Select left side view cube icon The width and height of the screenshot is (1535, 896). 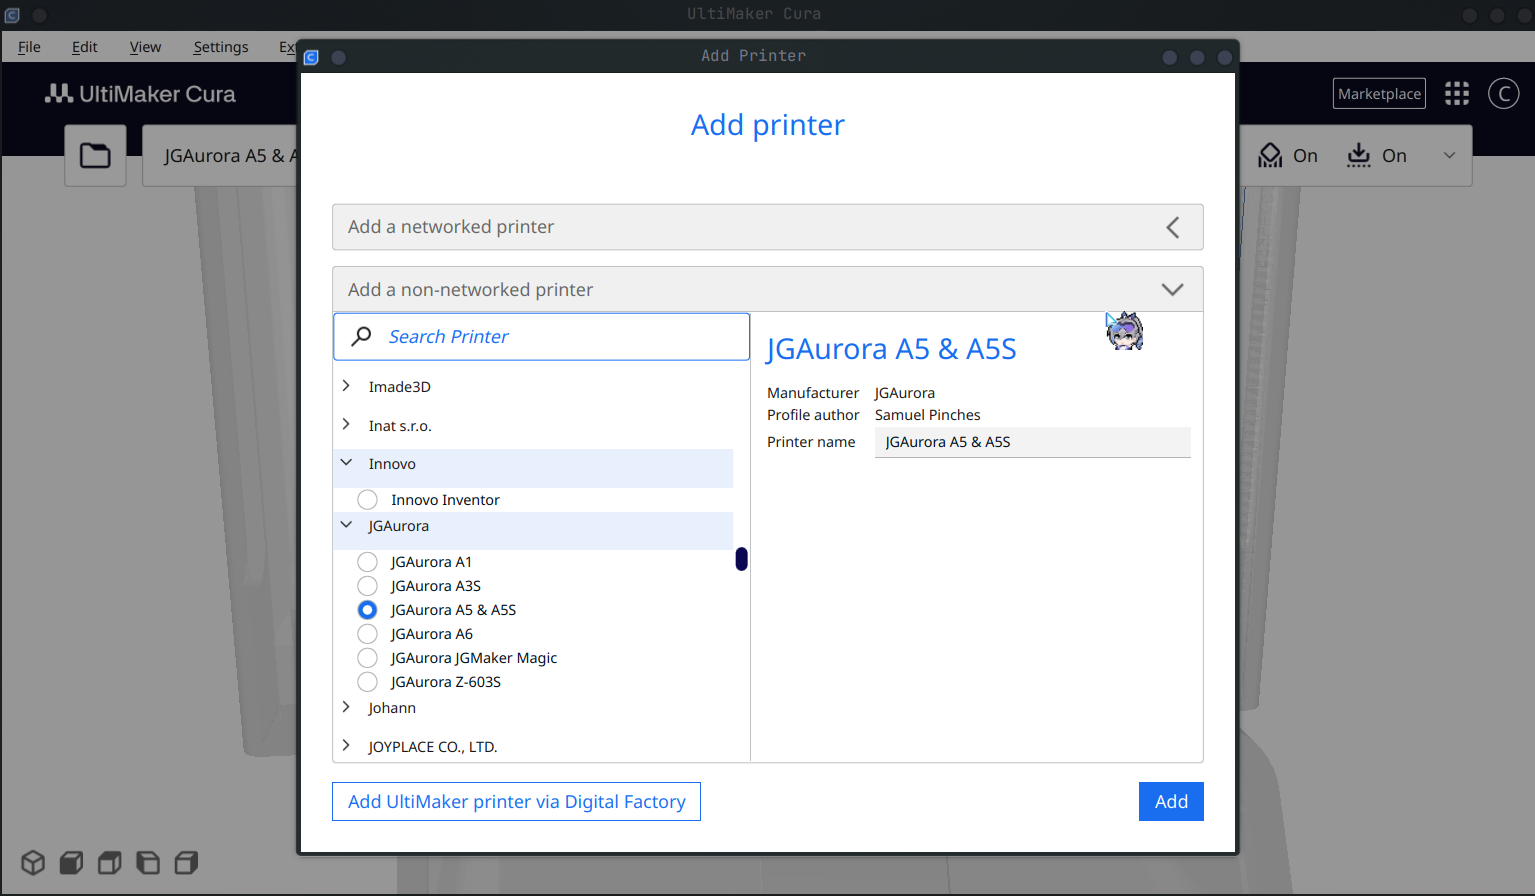tap(148, 862)
